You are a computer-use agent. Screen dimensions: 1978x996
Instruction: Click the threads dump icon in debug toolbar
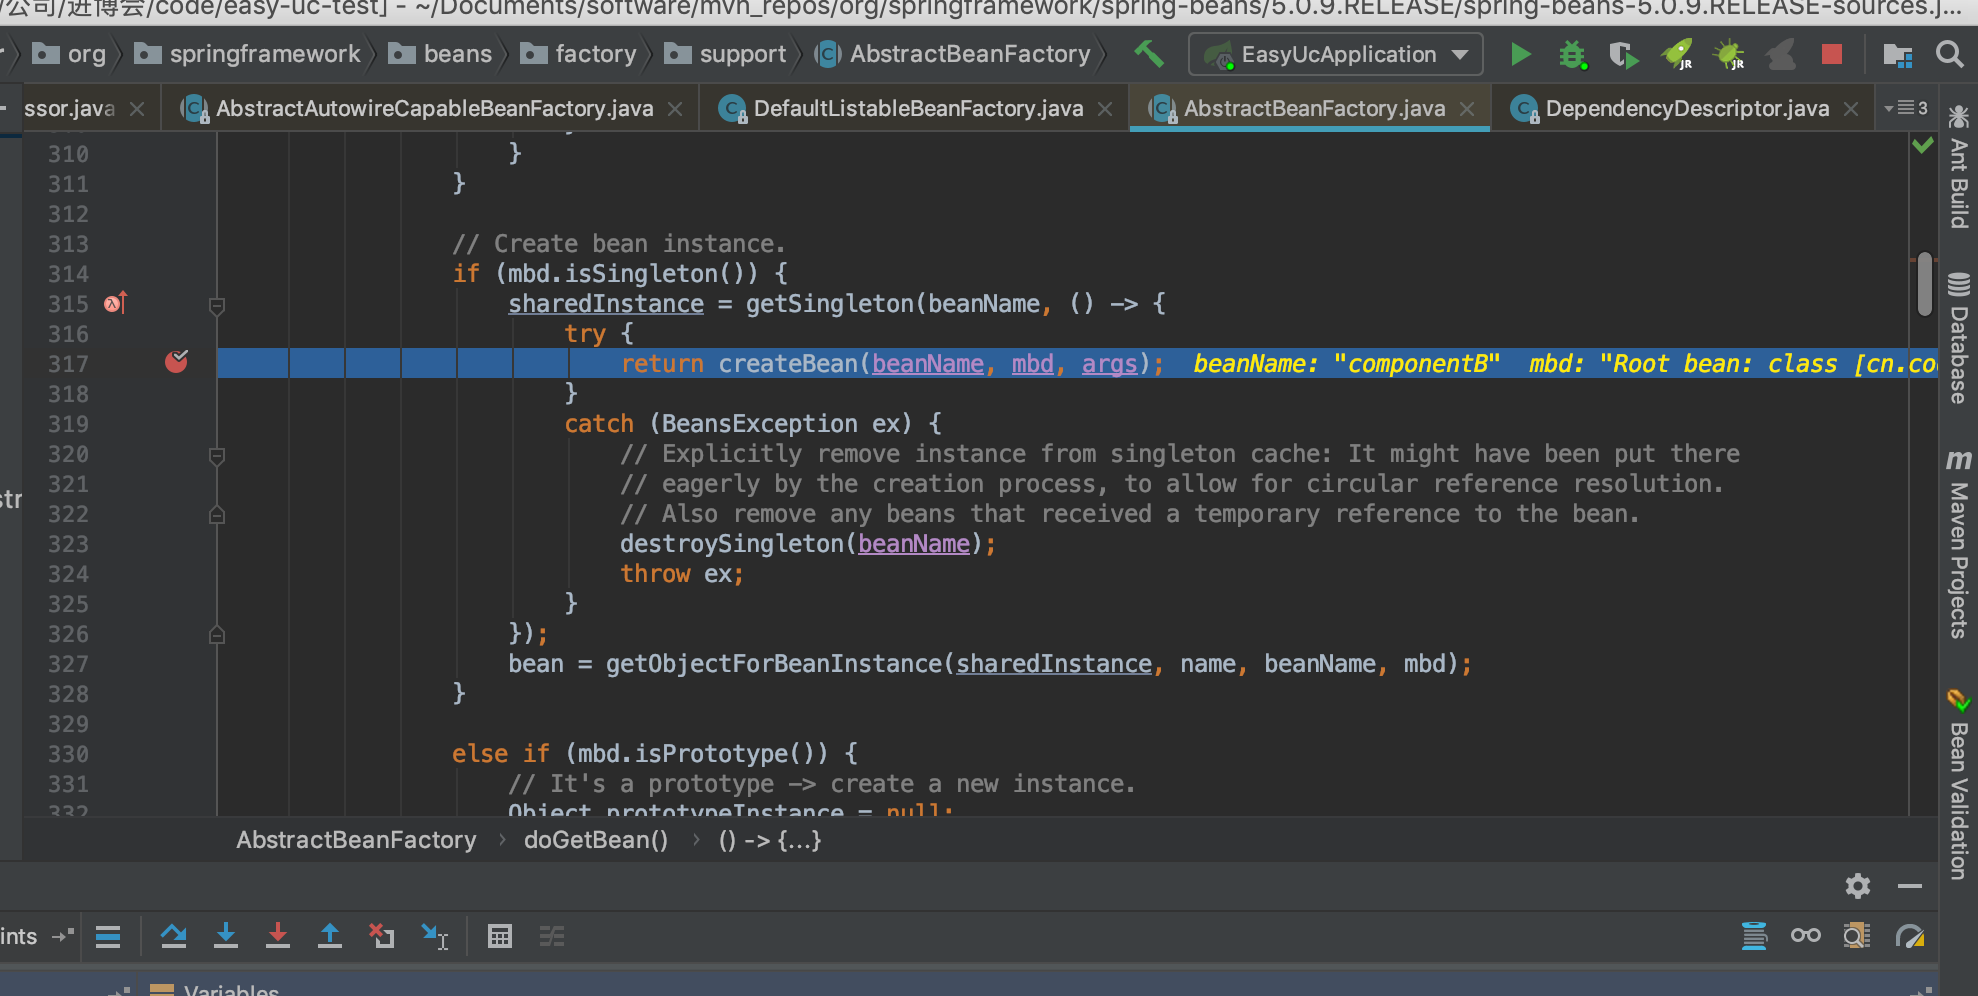[1754, 936]
